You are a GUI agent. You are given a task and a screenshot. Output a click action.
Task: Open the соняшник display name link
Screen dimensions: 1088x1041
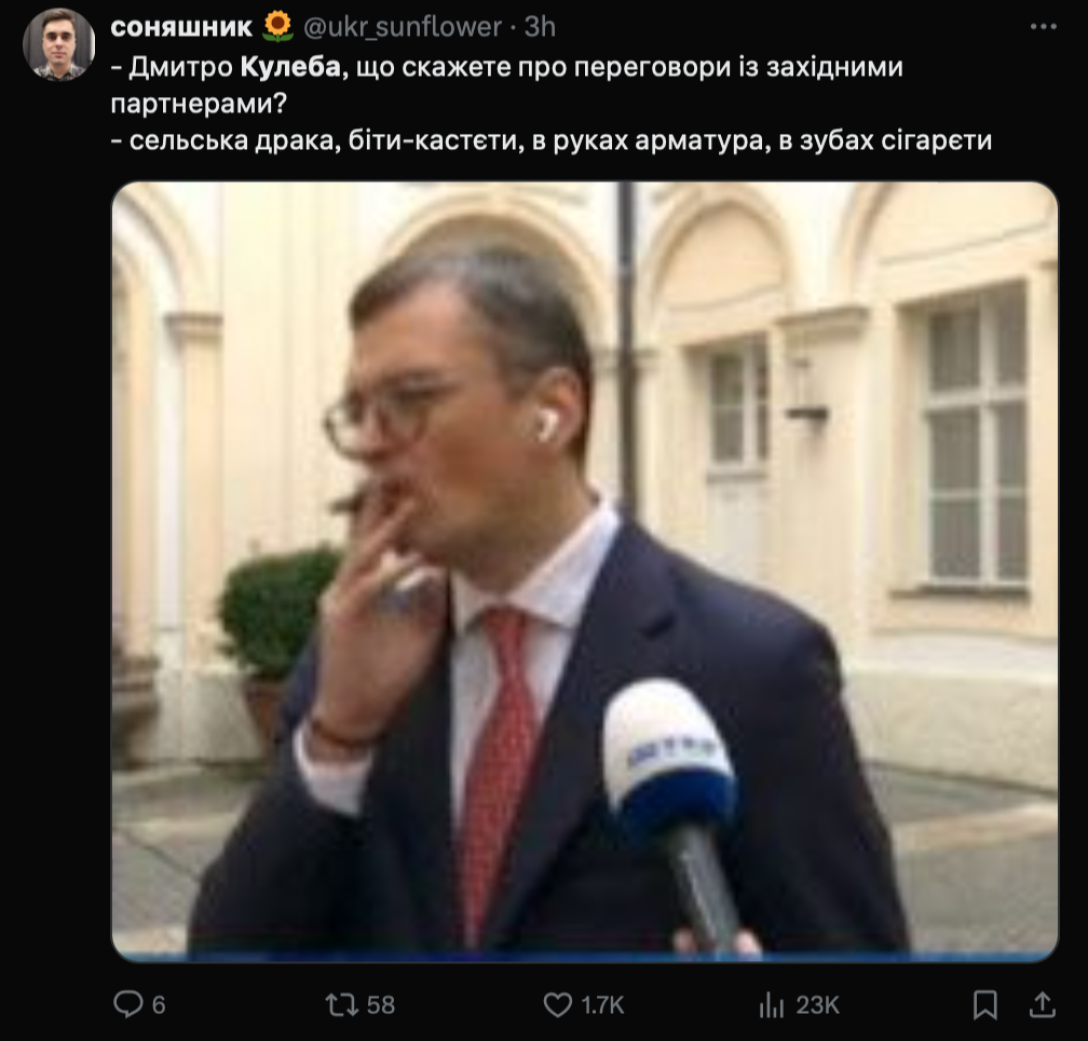(x=181, y=27)
